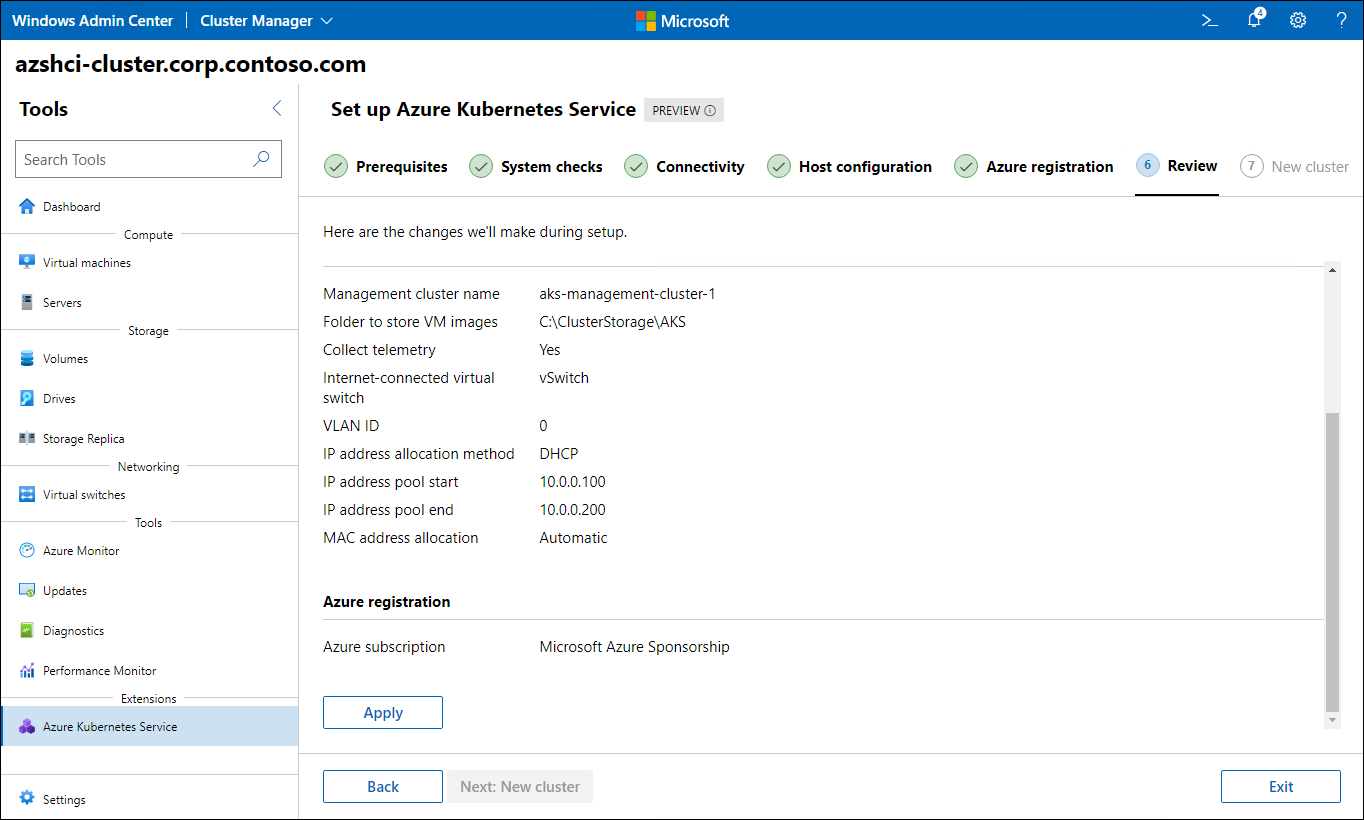Open the notifications bell
The width and height of the screenshot is (1364, 820).
tap(1254, 20)
